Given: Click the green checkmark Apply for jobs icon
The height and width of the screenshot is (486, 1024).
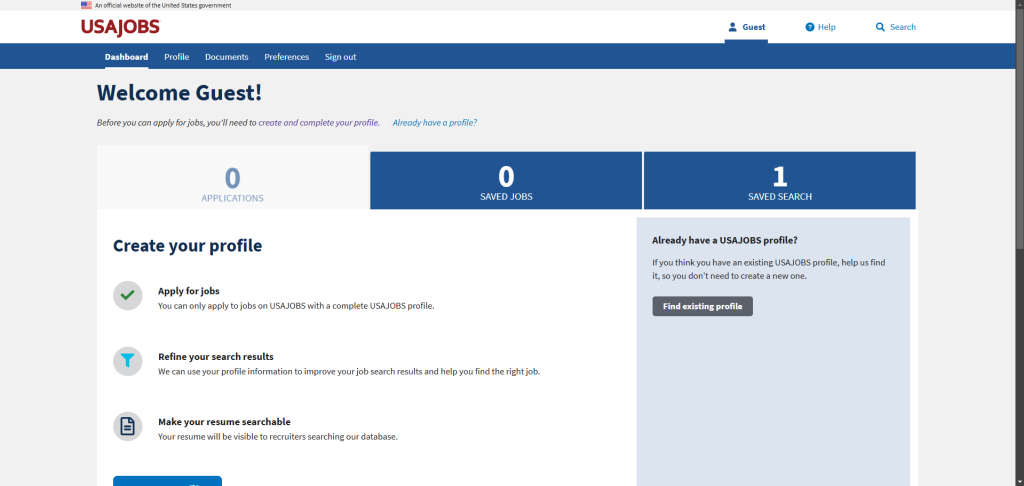Looking at the screenshot, I should [x=127, y=296].
